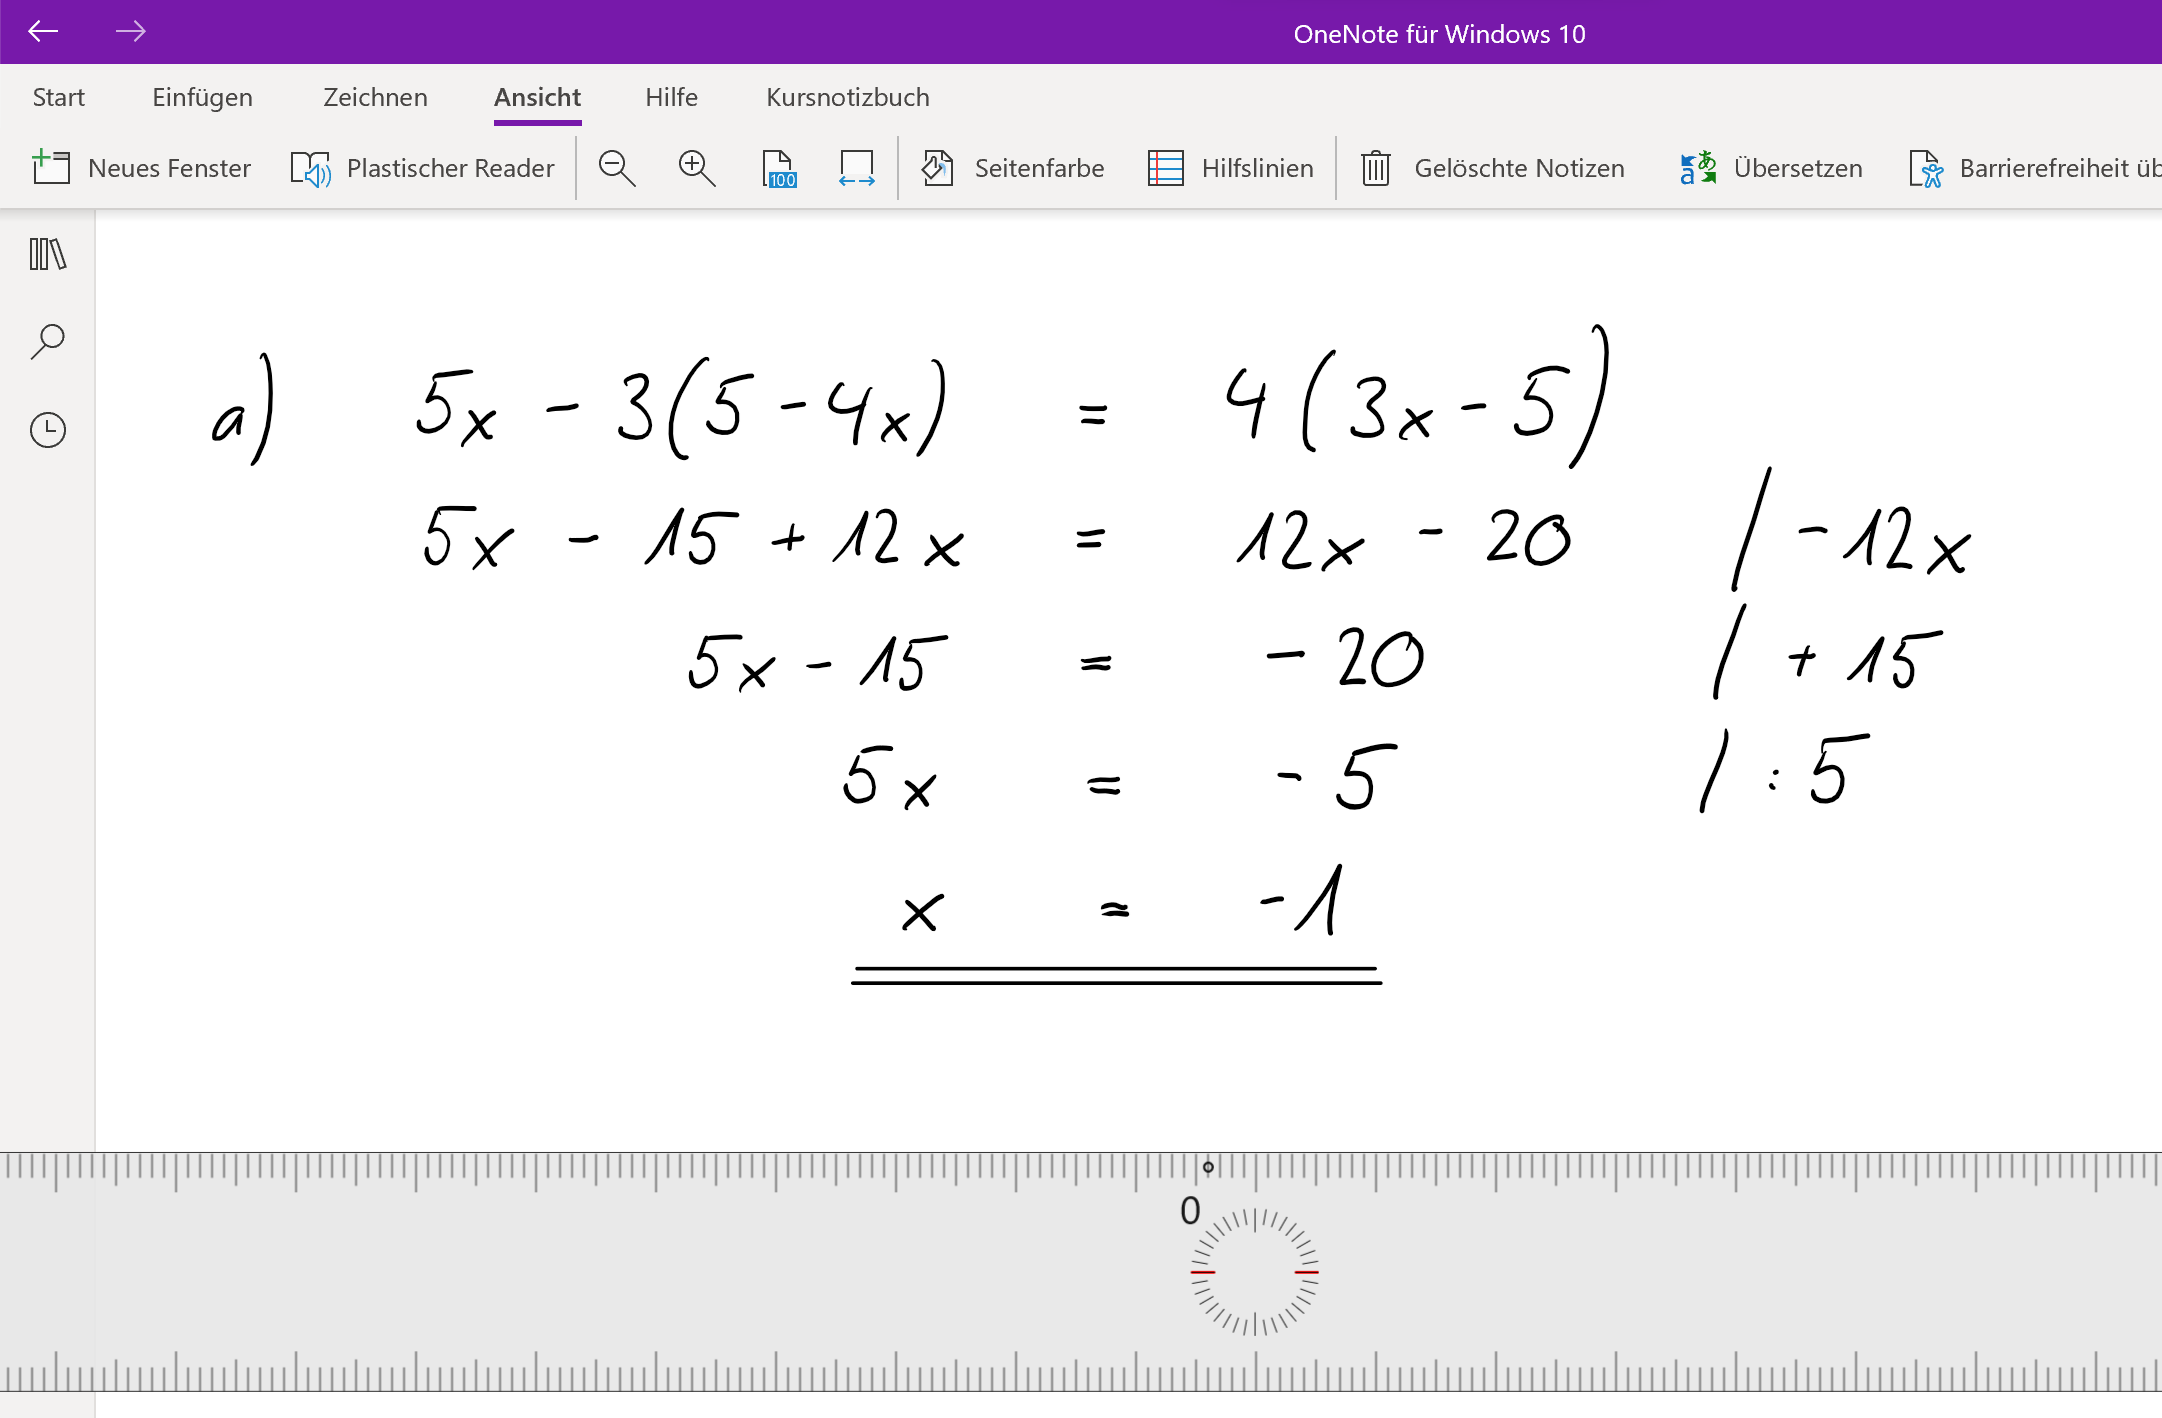Image resolution: width=2162 pixels, height=1418 pixels.
Task: Open the search icon in left sidebar
Action: (x=47, y=341)
